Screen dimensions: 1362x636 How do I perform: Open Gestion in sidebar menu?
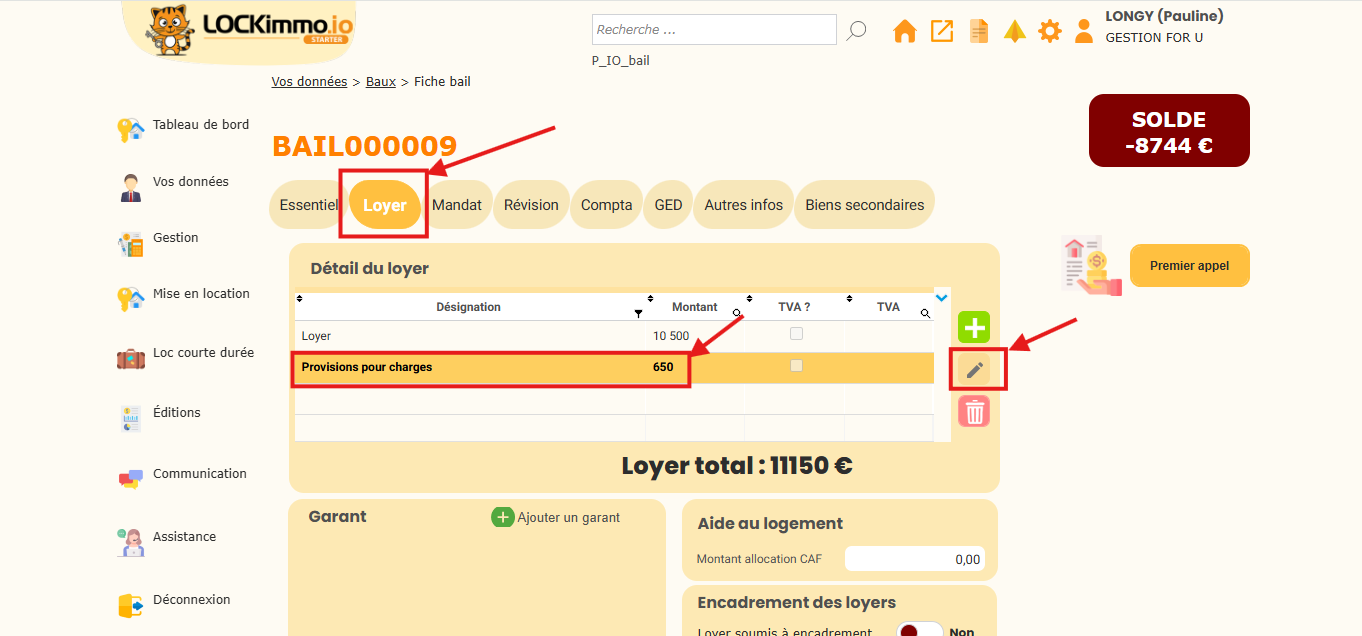tap(176, 238)
